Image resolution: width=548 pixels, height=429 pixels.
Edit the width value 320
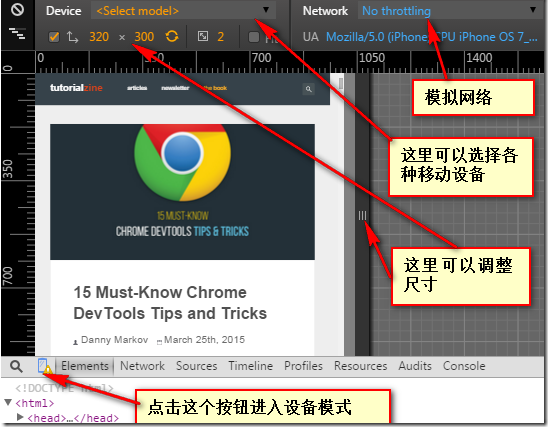click(99, 37)
